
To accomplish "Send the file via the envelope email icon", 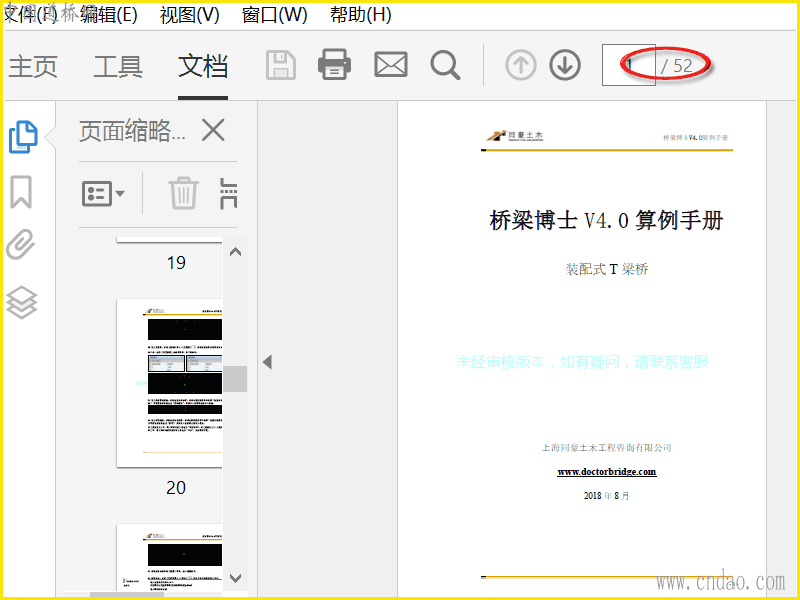I will (x=391, y=65).
